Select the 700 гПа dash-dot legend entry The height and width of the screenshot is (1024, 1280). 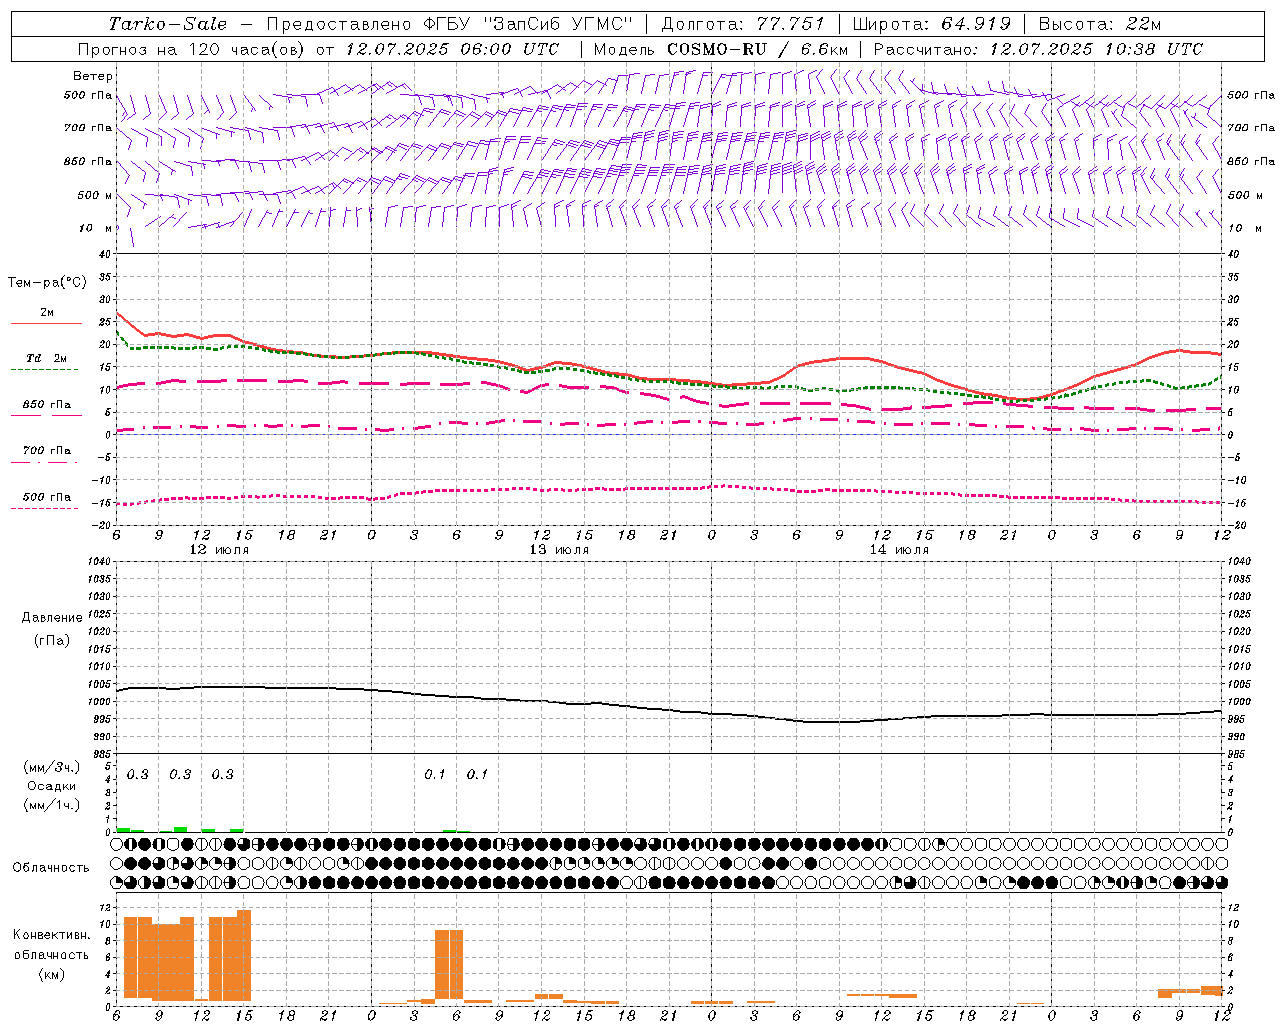pyautogui.click(x=46, y=461)
